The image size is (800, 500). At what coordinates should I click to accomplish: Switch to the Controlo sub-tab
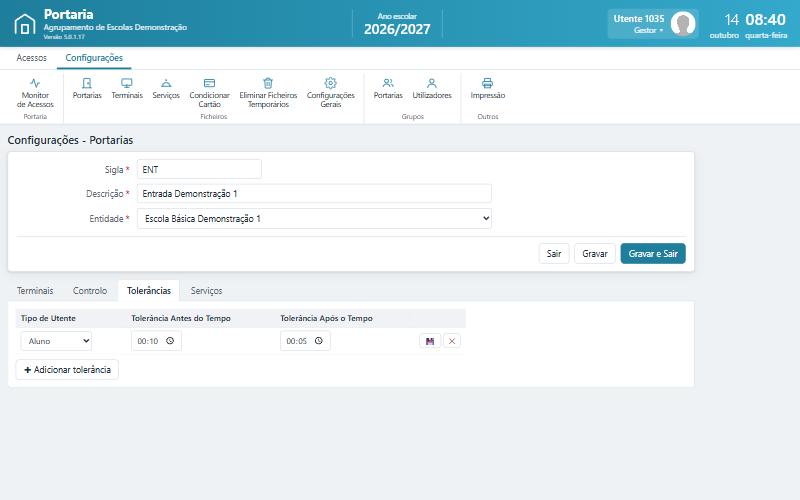[x=90, y=291]
